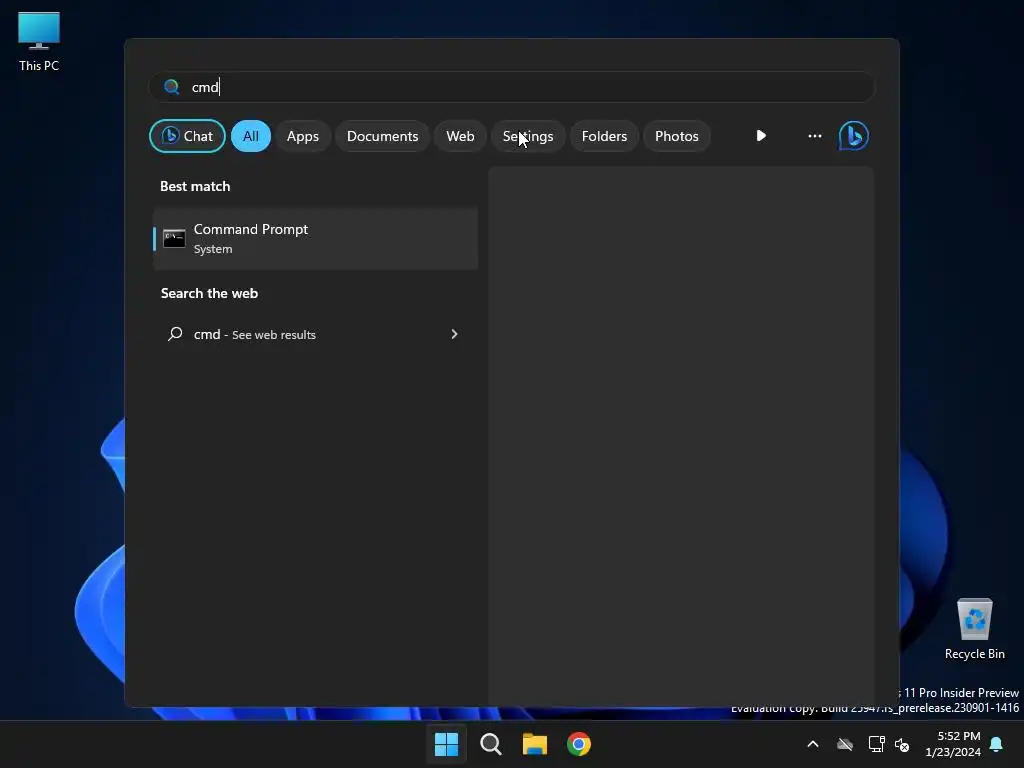Click the Search the web heading
Screen dimensions: 1024x768
point(210,293)
